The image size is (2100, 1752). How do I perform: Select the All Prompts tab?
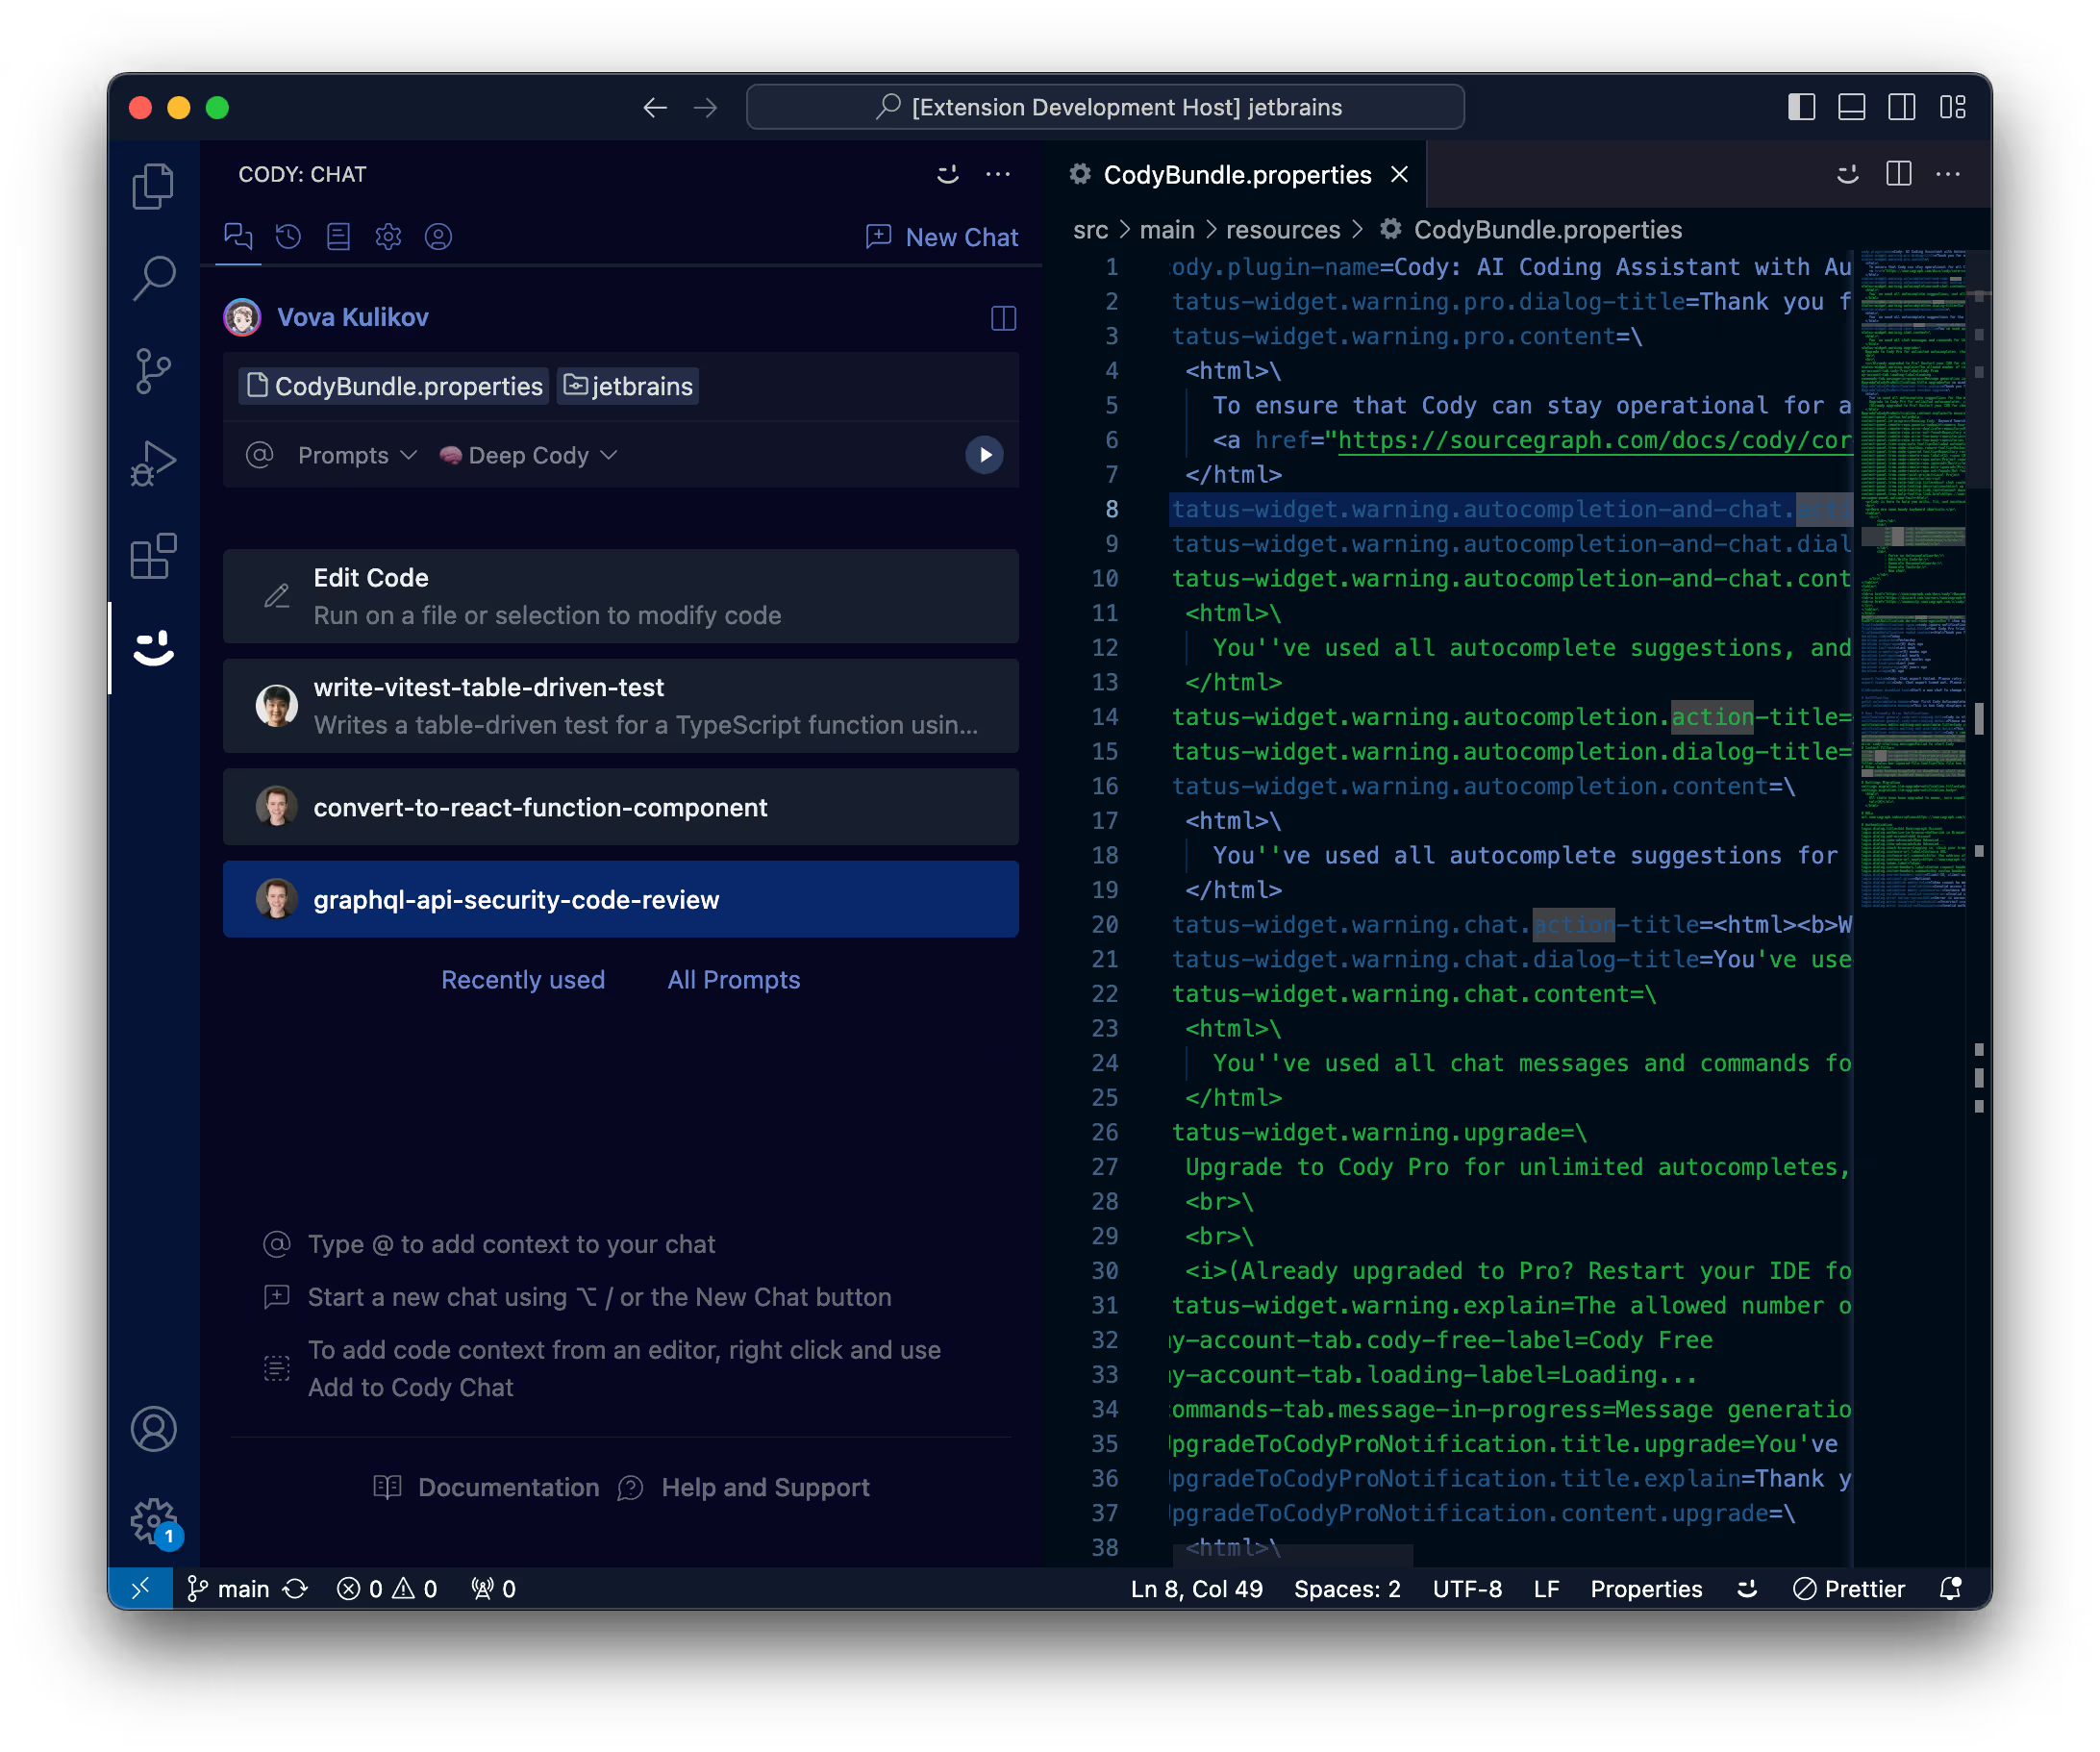pyautogui.click(x=733, y=979)
